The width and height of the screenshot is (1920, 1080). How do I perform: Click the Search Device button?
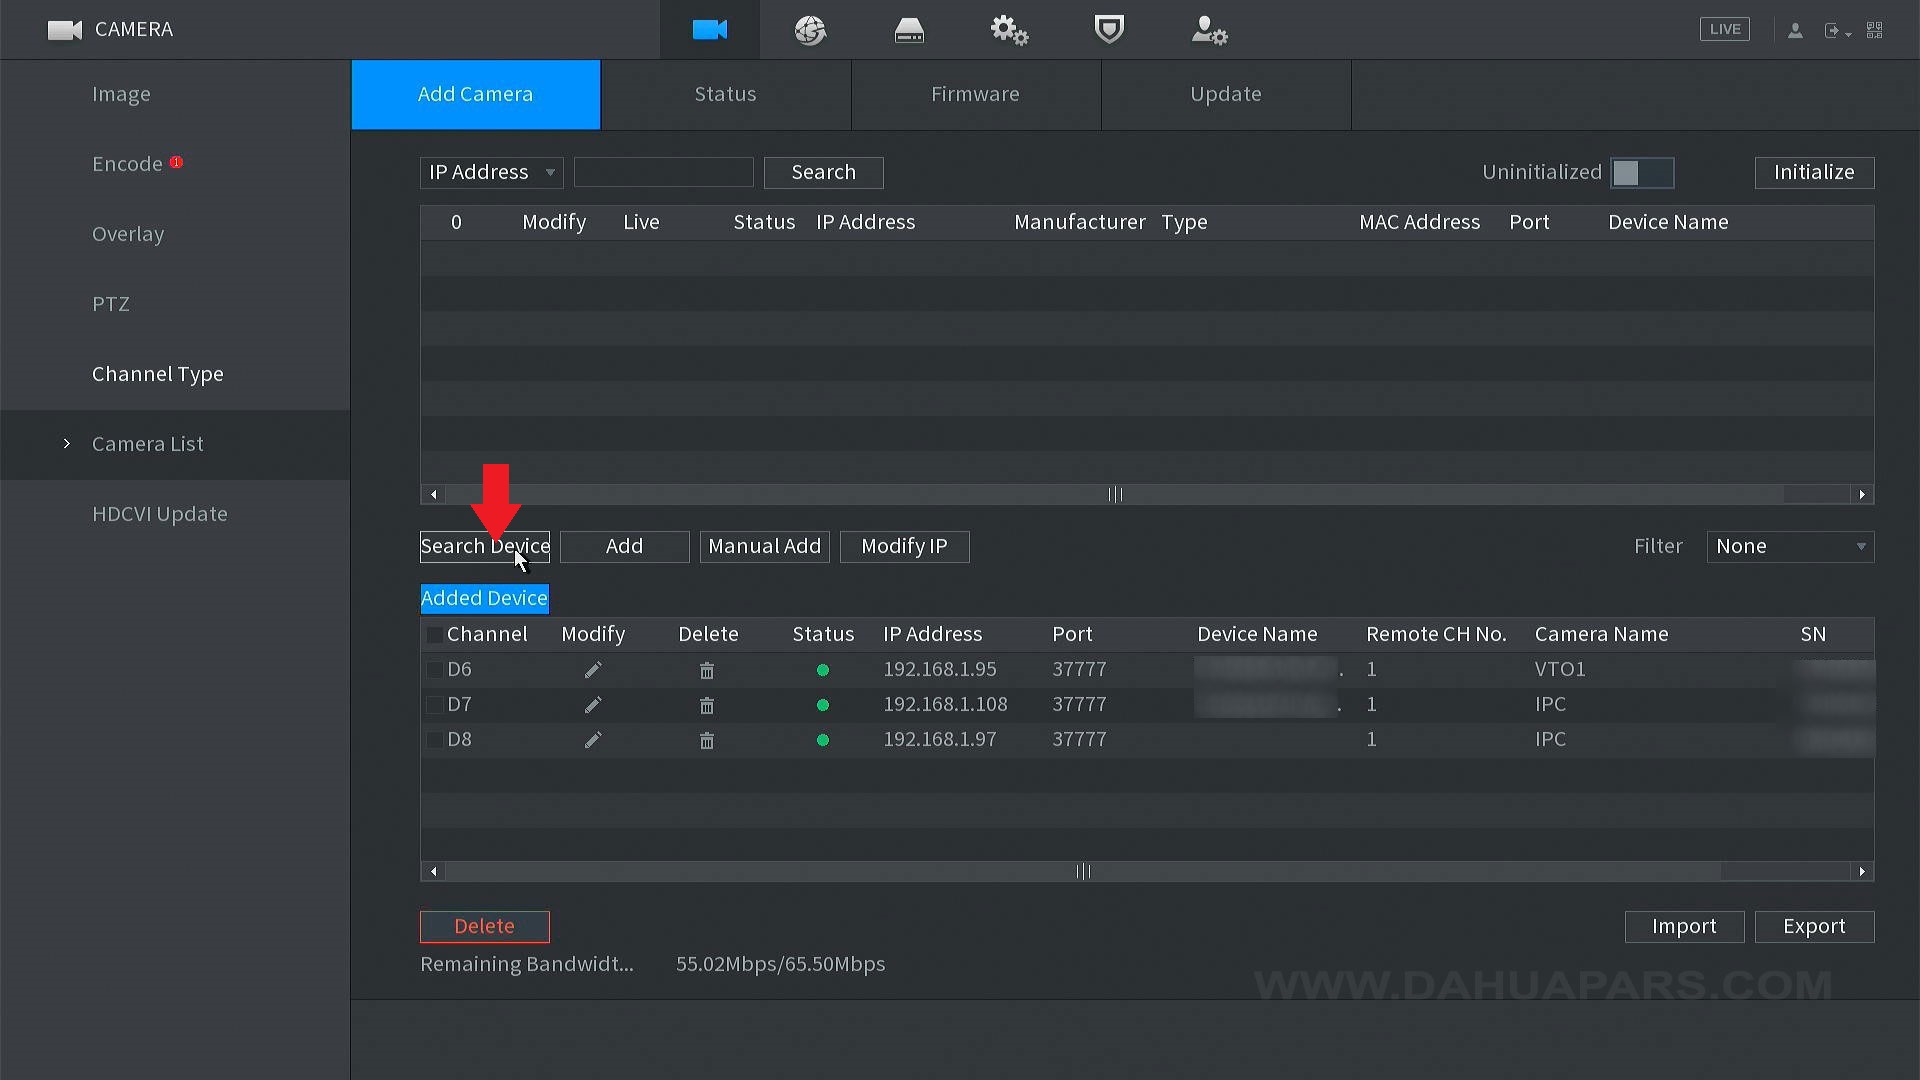click(485, 546)
